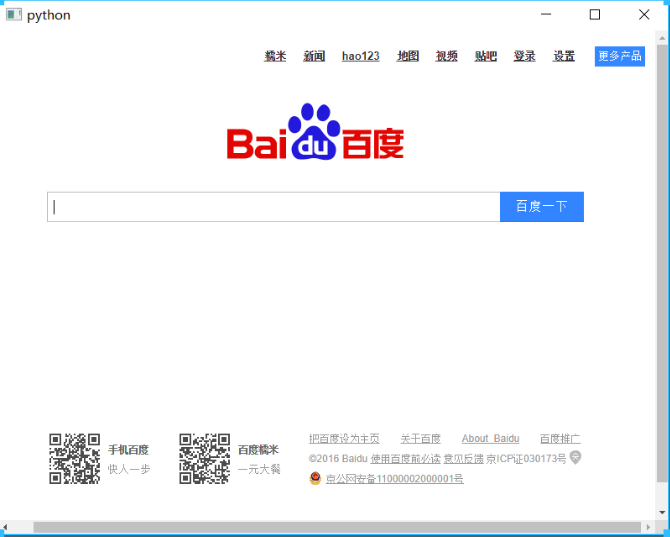Visit the hao123 link
The width and height of the screenshot is (670, 537).
tap(360, 56)
